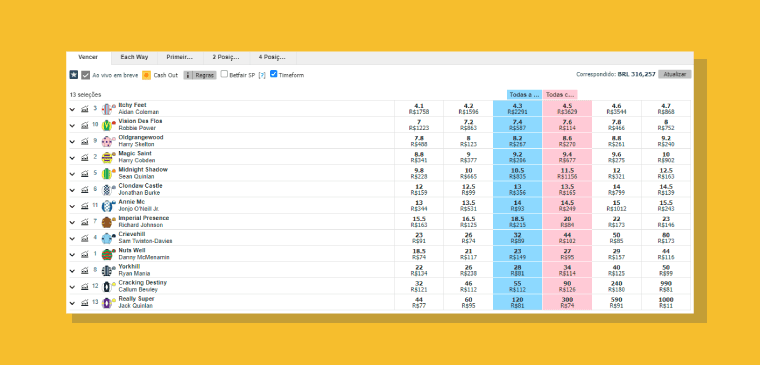The width and height of the screenshot is (760, 365).
Task: Open graph icon for Oldgrangewood
Action: [84, 141]
